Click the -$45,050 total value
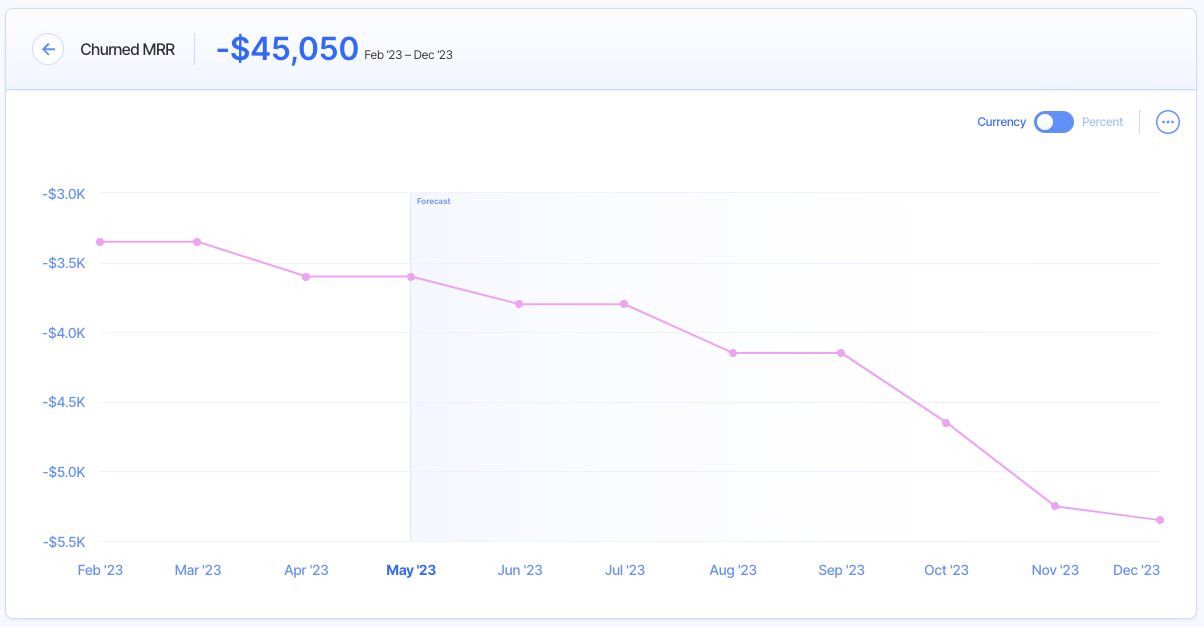This screenshot has height=627, width=1204. click(287, 48)
